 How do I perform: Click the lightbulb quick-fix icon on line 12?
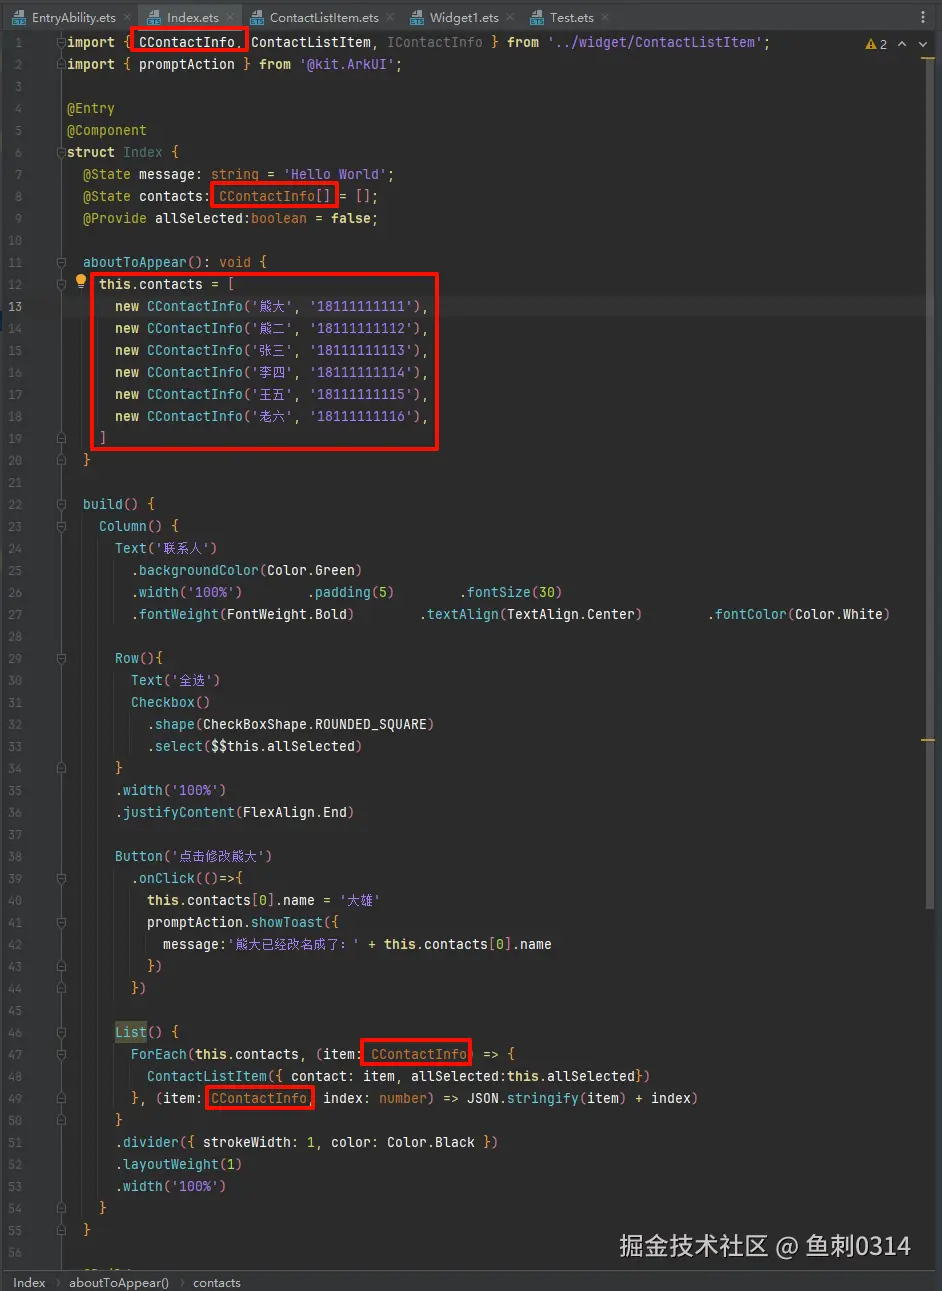coord(81,282)
